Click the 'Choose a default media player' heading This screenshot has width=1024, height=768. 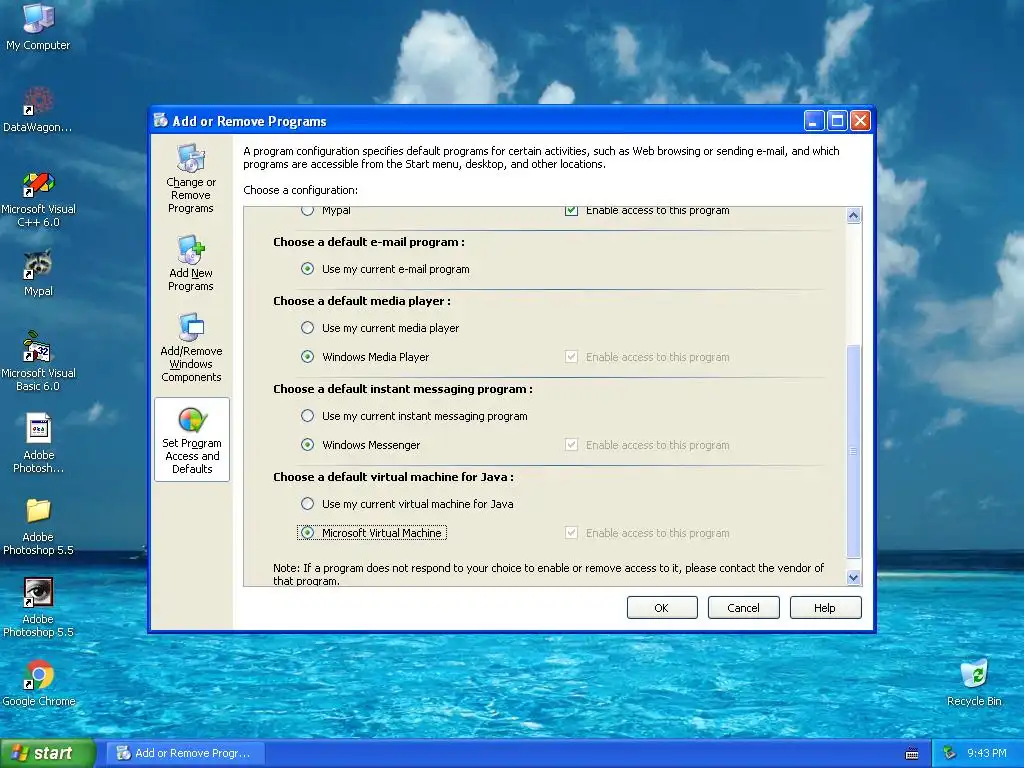[362, 301]
